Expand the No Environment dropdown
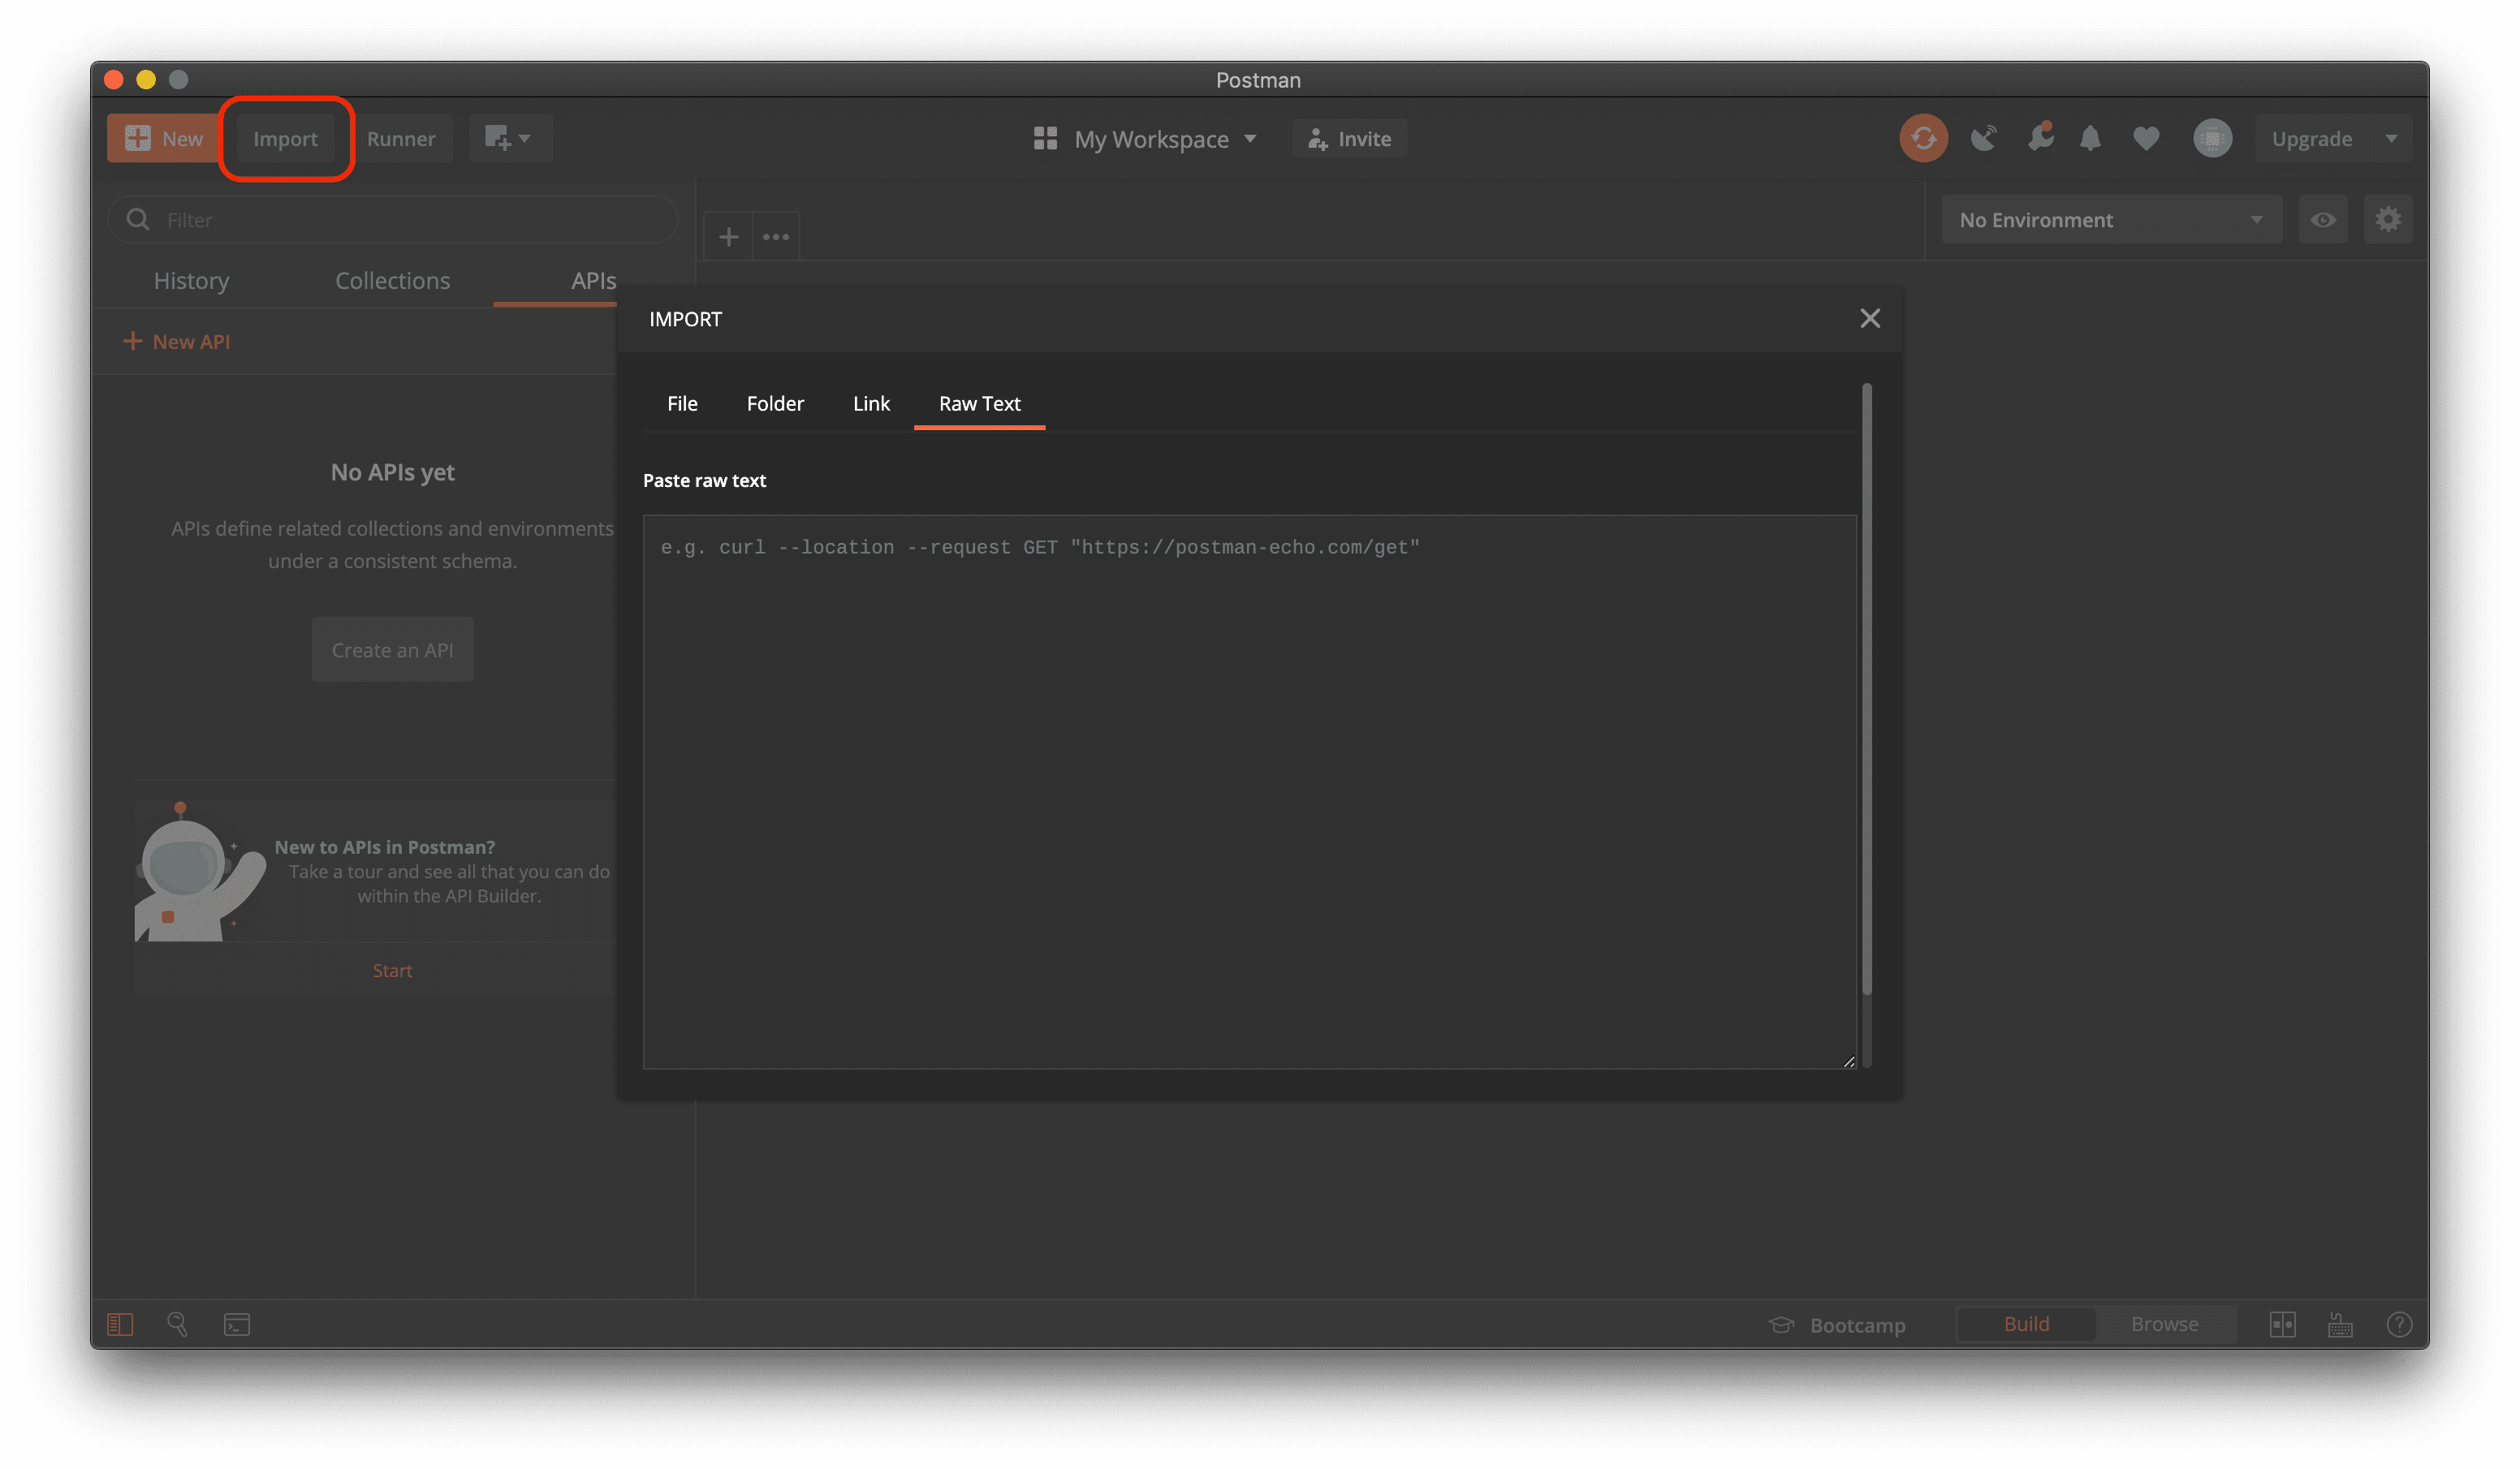Viewport: 2520px width, 1469px height. 2110,220
